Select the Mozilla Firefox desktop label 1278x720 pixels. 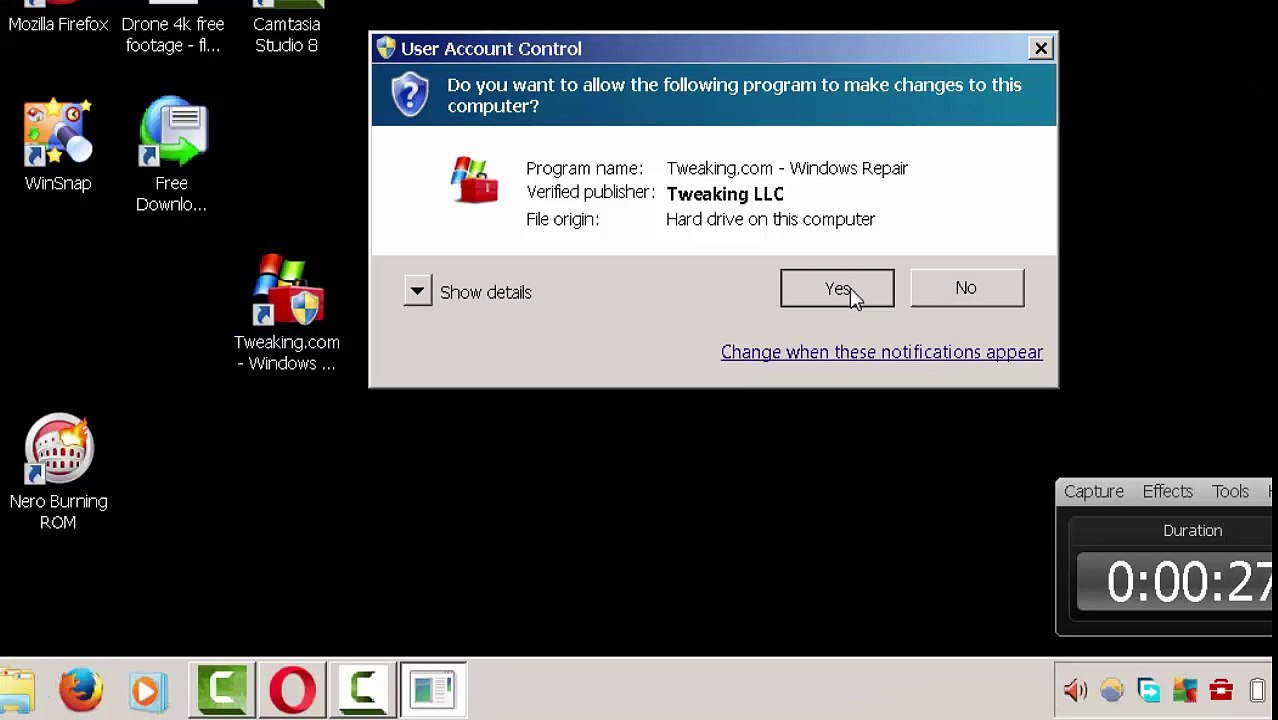[x=58, y=24]
